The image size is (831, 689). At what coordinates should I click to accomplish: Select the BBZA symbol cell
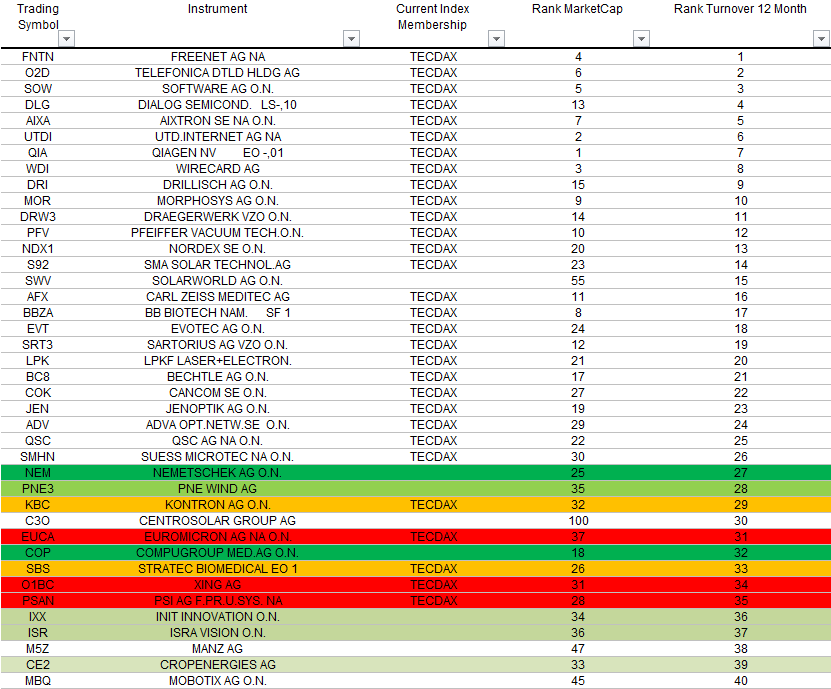(x=38, y=313)
